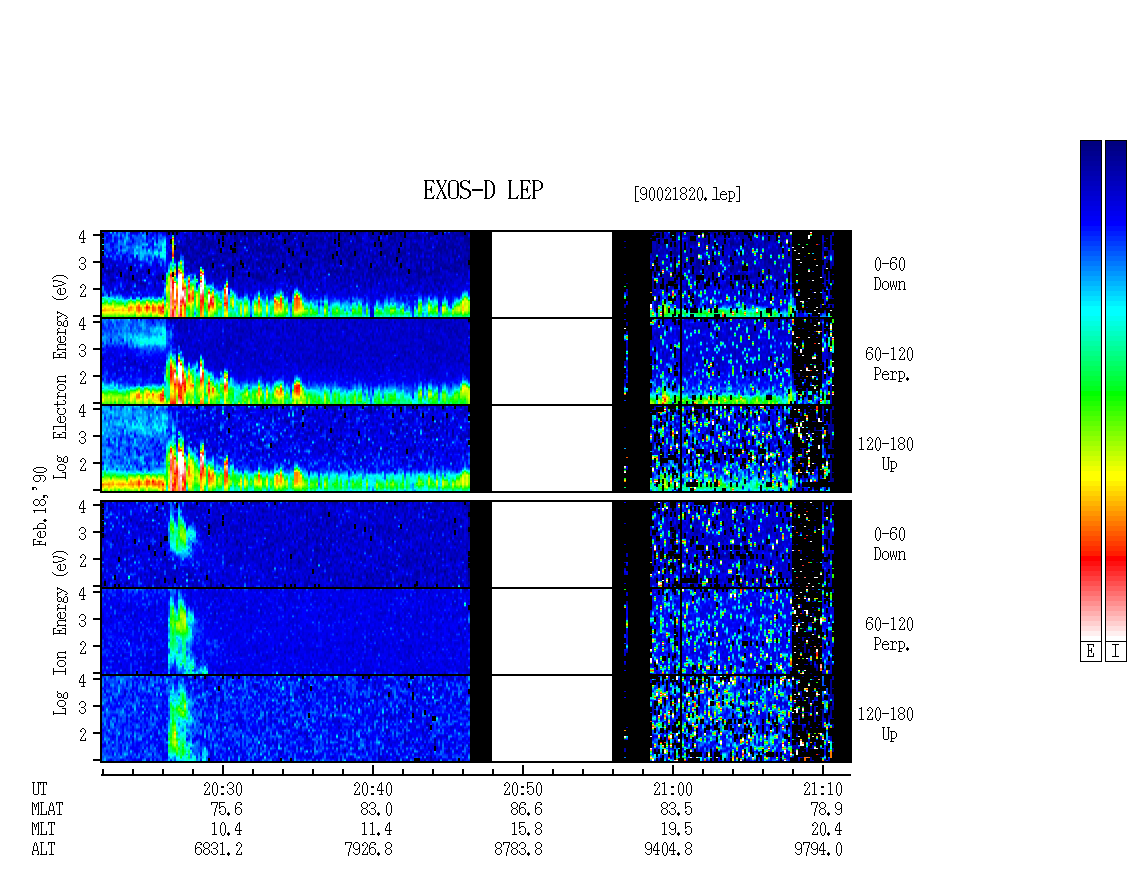Click the MLT value 20.4
The image size is (1130, 875).
tap(826, 830)
